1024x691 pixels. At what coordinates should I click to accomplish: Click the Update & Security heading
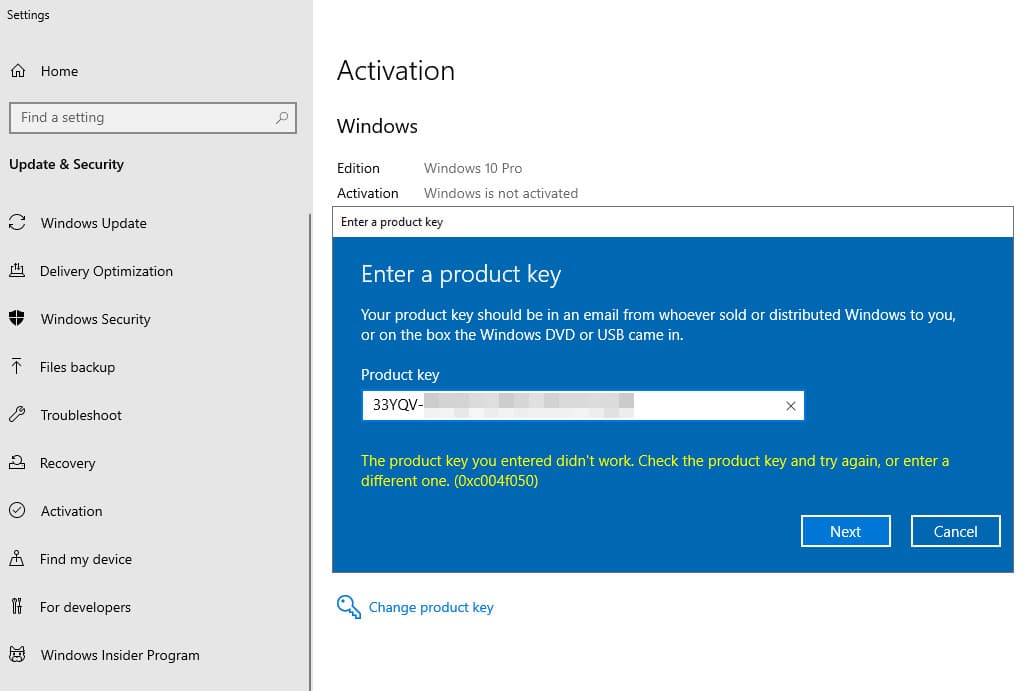pyautogui.click(x=66, y=165)
